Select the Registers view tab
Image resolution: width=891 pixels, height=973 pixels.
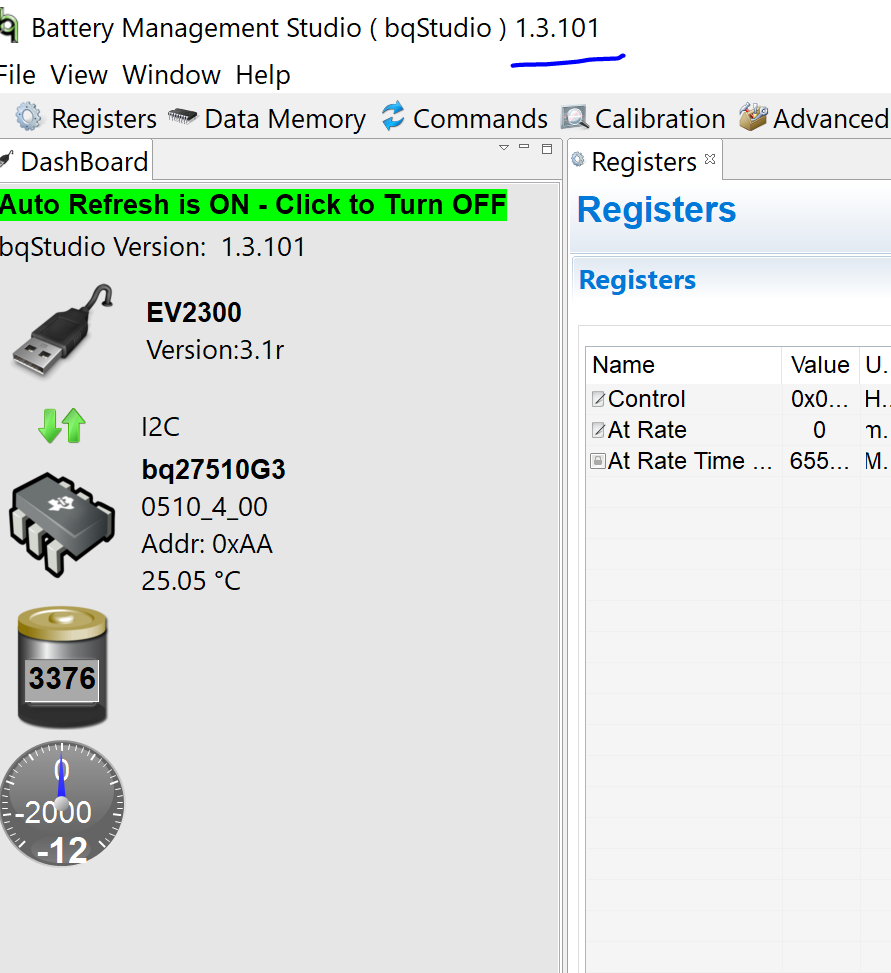coord(644,161)
